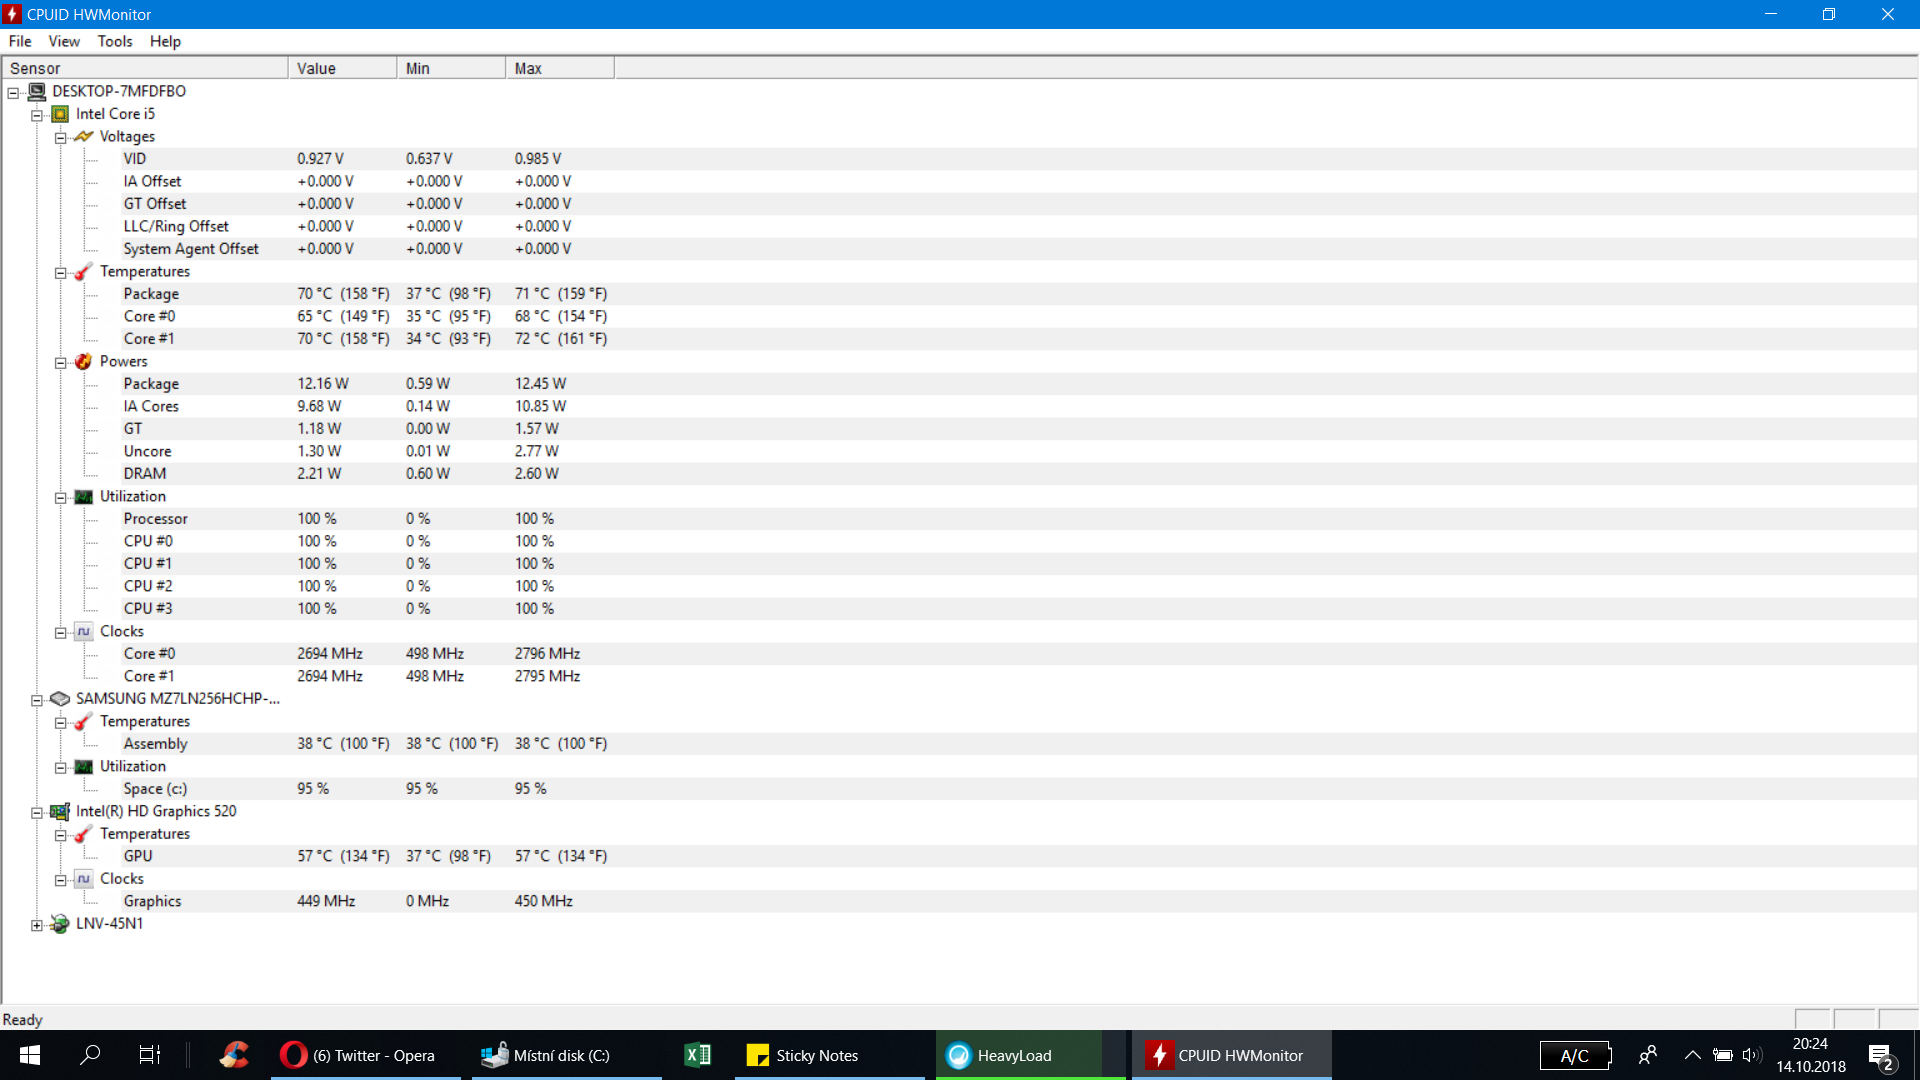
Task: Open the Sticky Notes taskbar button
Action: point(816,1055)
